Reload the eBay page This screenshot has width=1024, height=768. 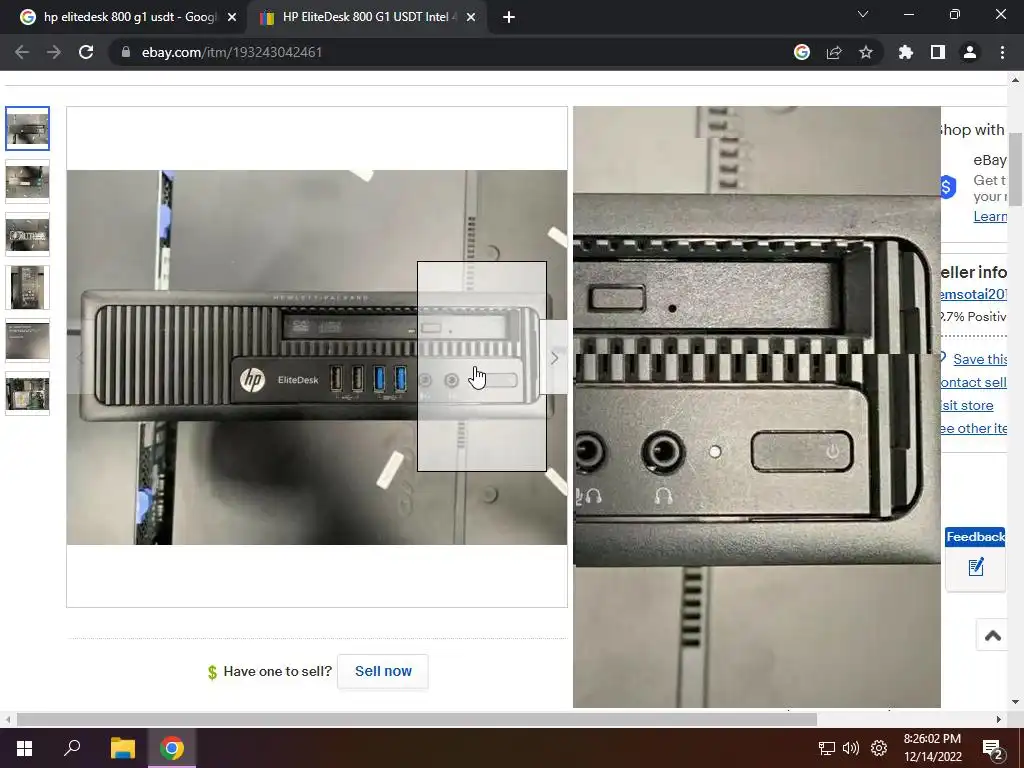(x=86, y=52)
